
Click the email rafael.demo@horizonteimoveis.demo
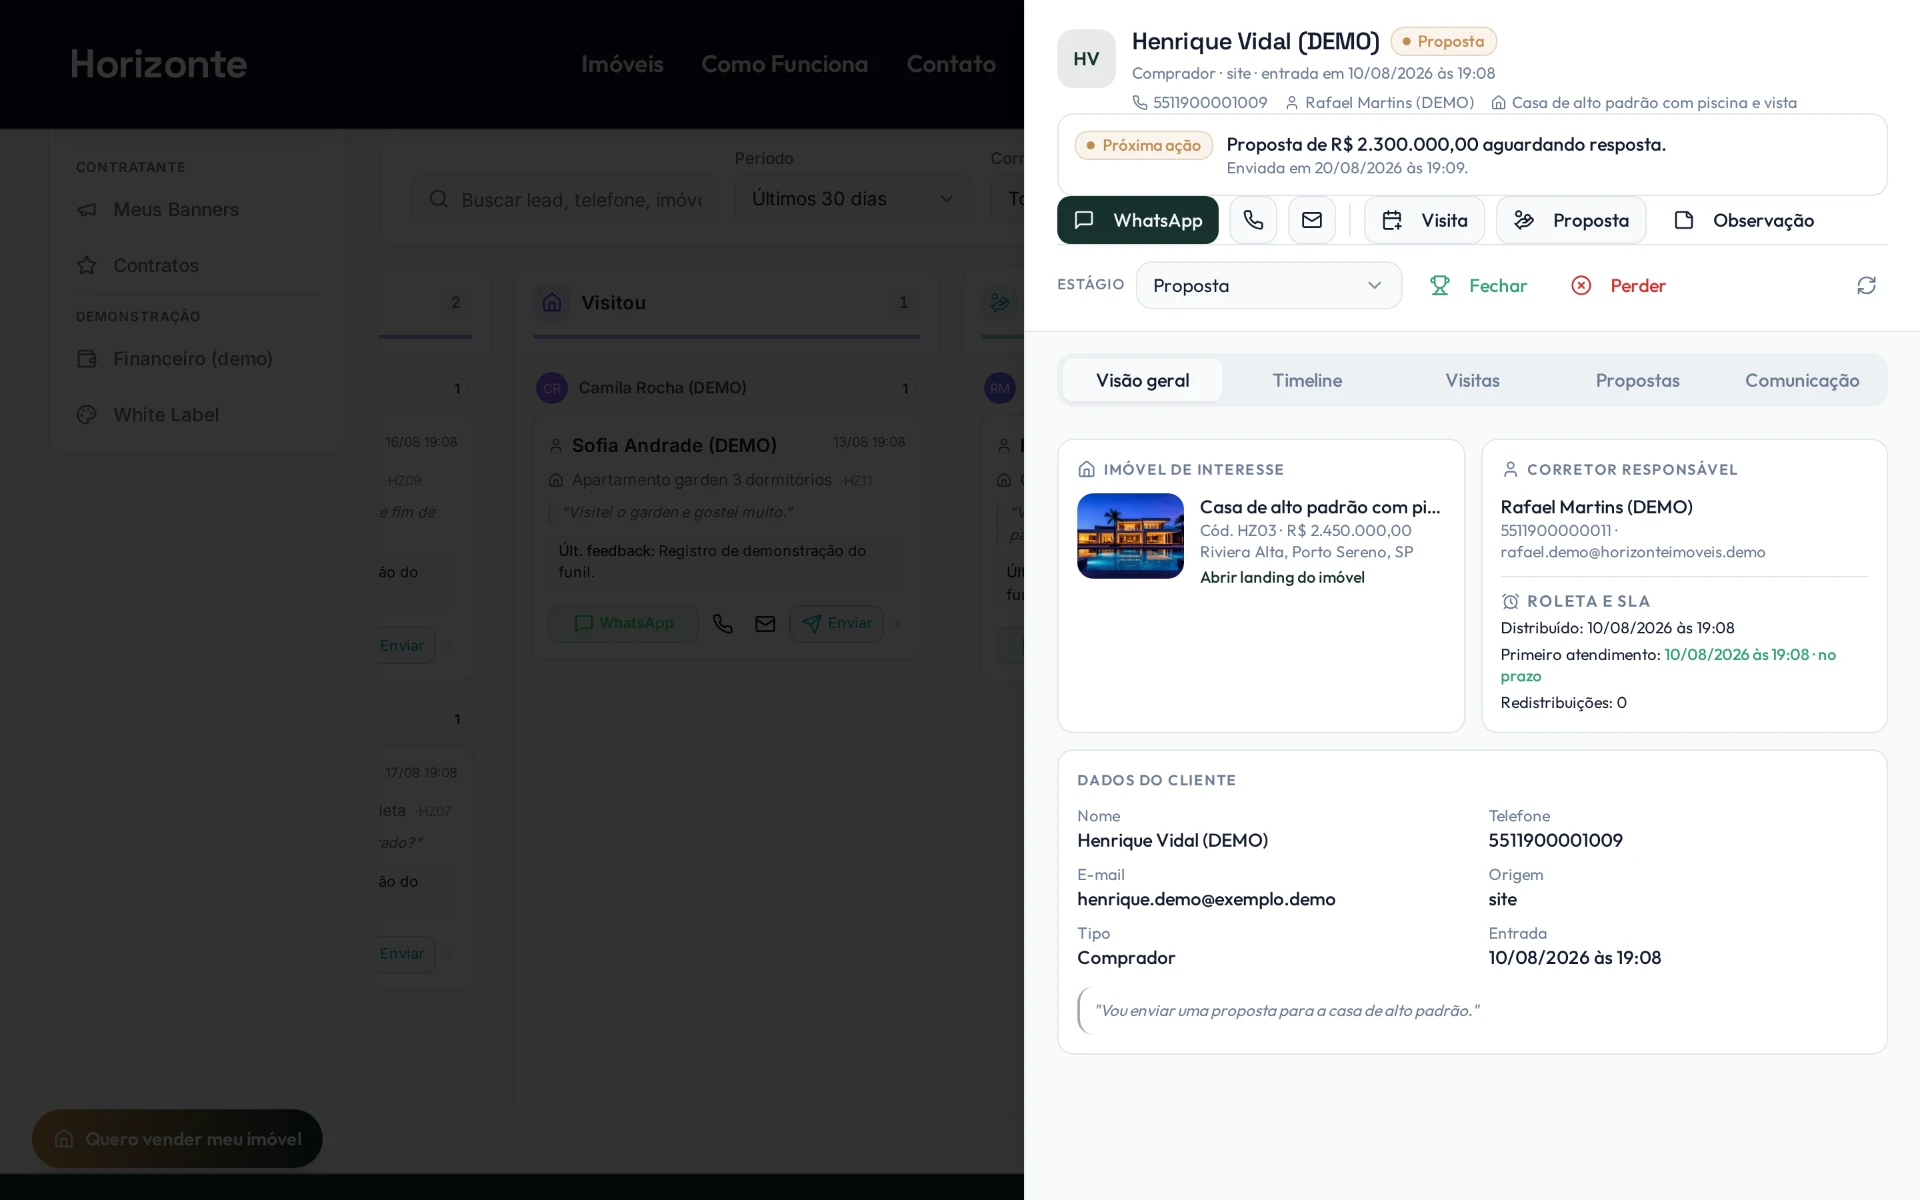point(1633,552)
